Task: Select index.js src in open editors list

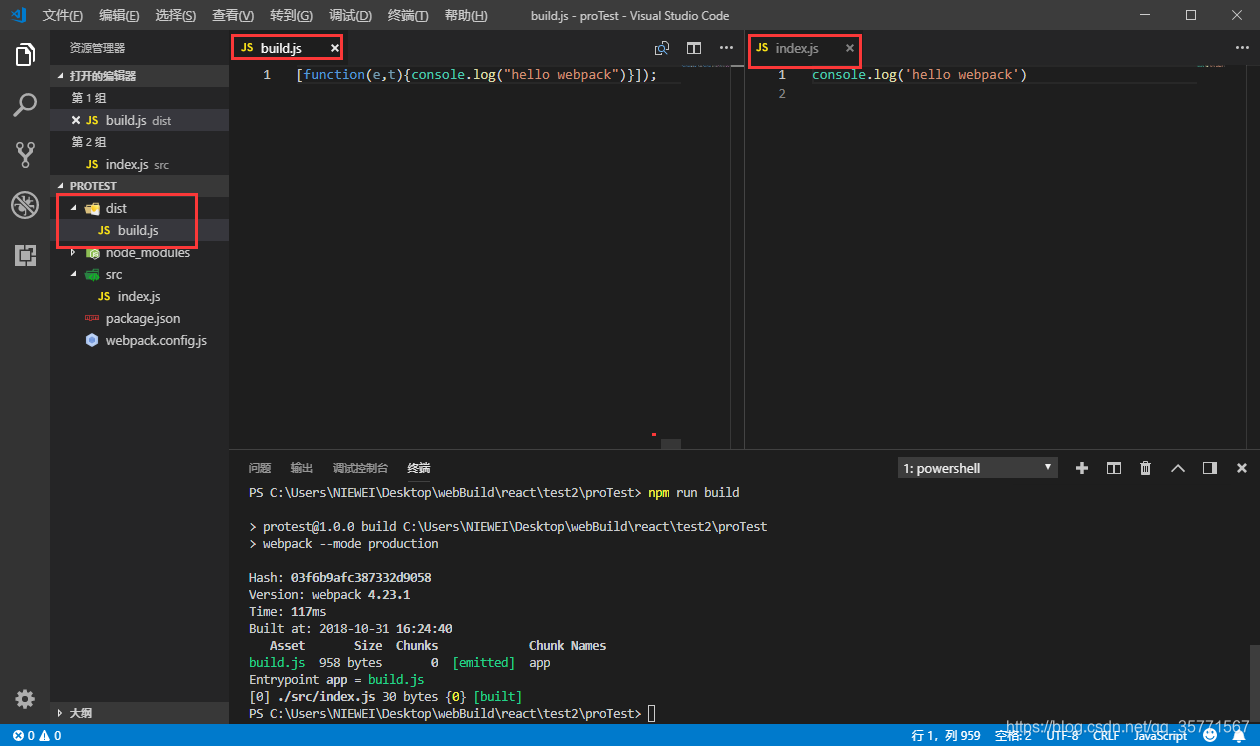Action: (x=139, y=164)
